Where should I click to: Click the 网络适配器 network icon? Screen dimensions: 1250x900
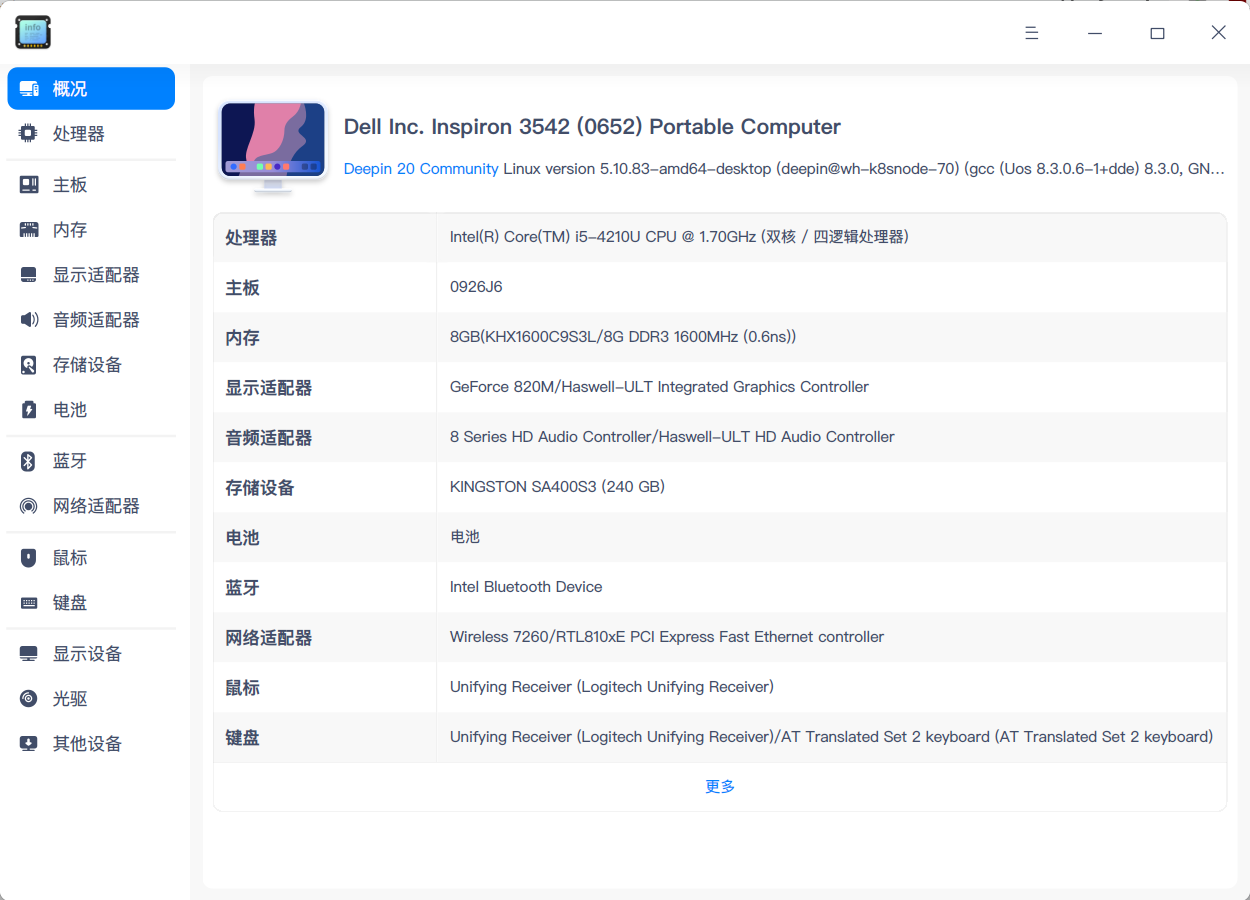pyautogui.click(x=29, y=506)
